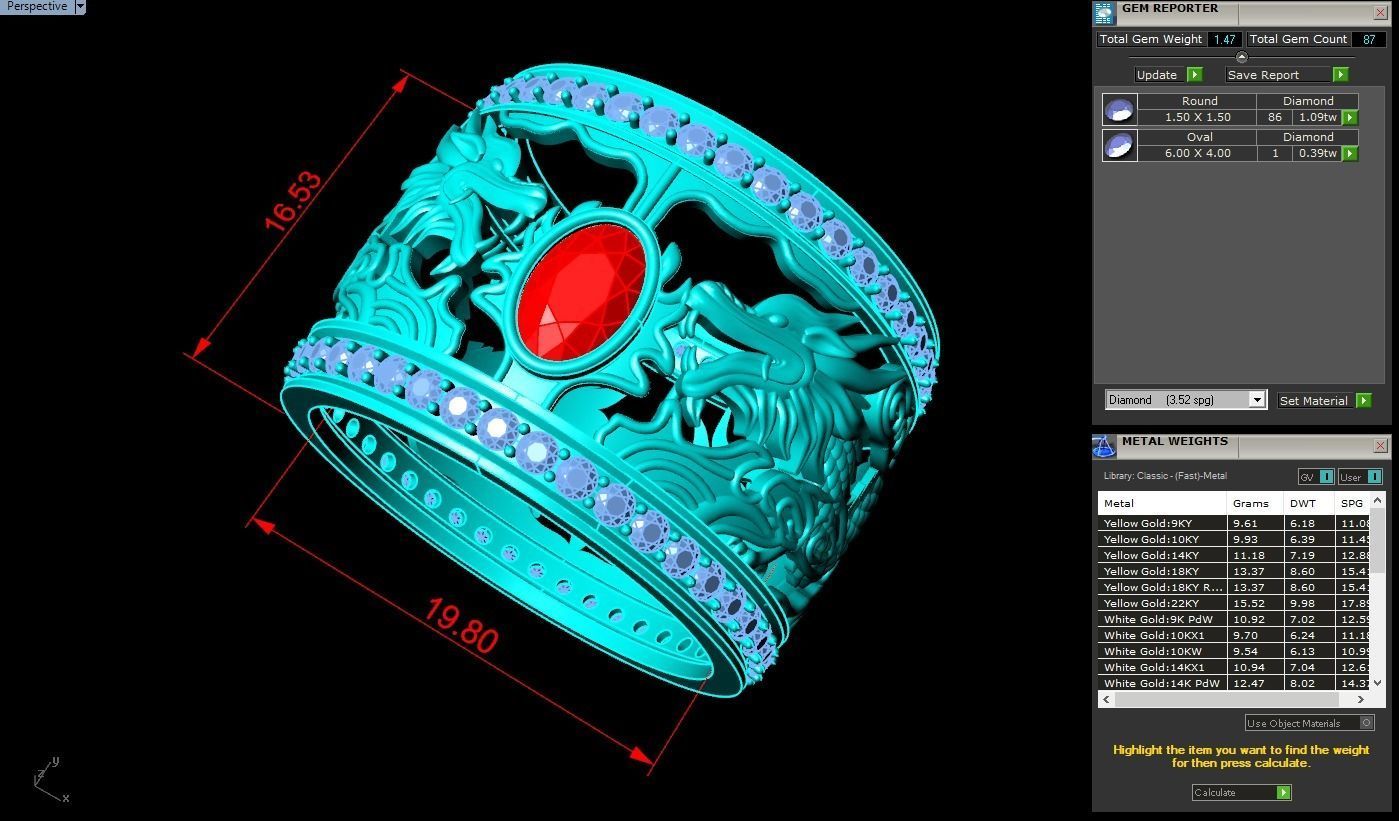Click the Total Gem Count value 87
The width and height of the screenshot is (1399, 821).
click(x=1369, y=39)
